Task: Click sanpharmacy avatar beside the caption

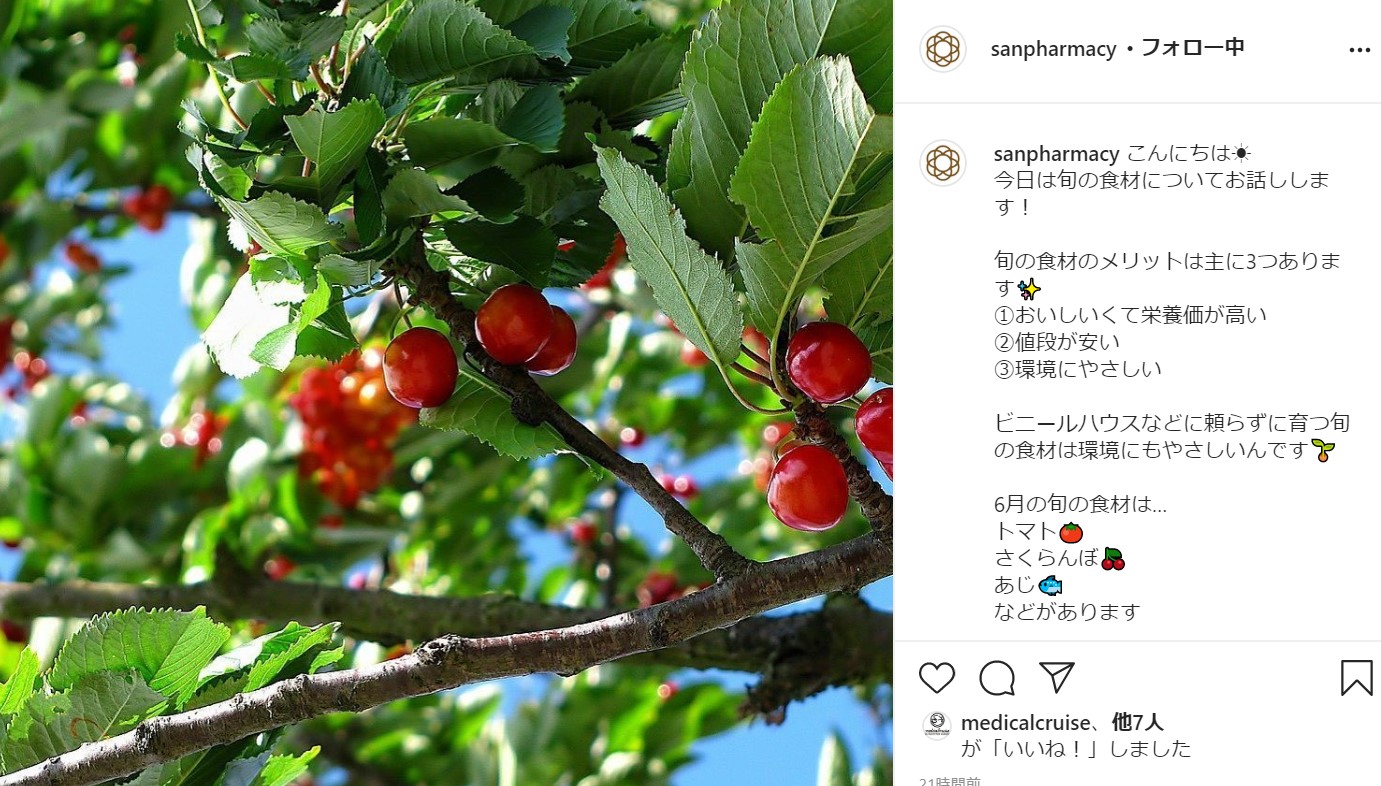Action: (942, 163)
